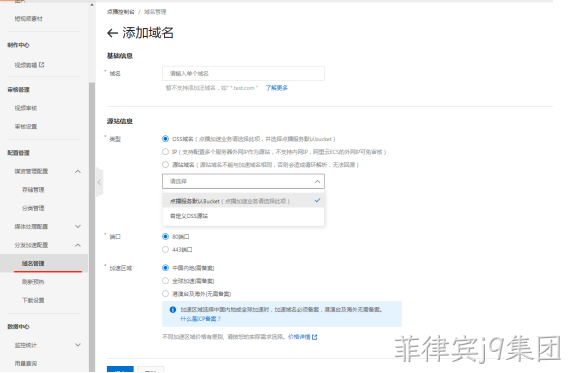The height and width of the screenshot is (373, 573).
Task: Open 视频剪辑 in the sidebar
Action: click(x=26, y=65)
